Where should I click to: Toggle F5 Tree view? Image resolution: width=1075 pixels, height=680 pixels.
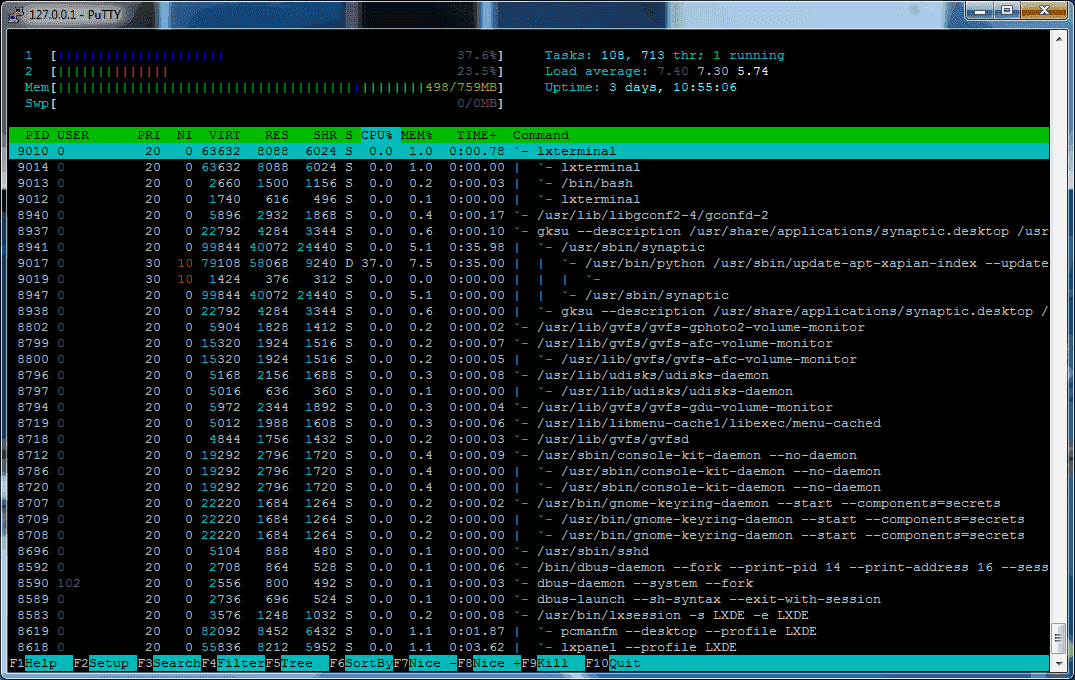click(x=297, y=663)
